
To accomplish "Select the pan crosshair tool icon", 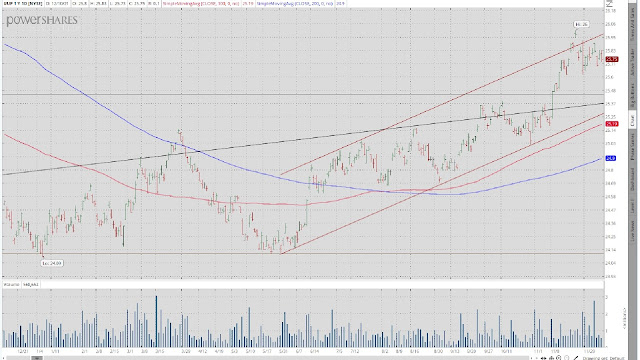I will click(x=551, y=358).
